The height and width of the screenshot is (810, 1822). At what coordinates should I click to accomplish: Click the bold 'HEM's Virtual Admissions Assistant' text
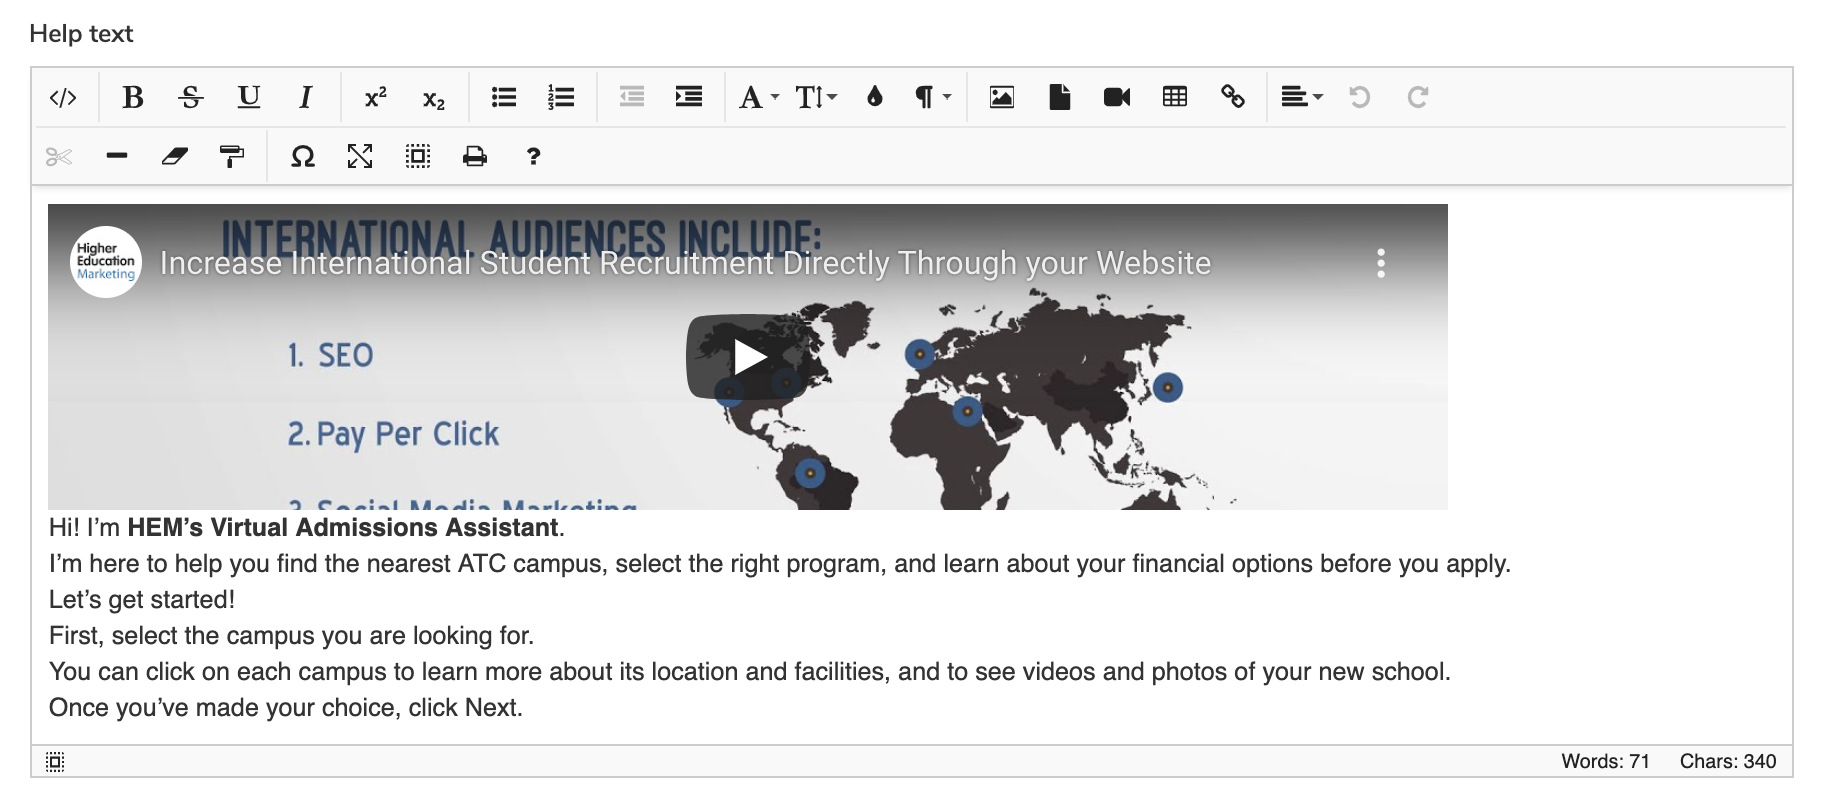point(343,527)
